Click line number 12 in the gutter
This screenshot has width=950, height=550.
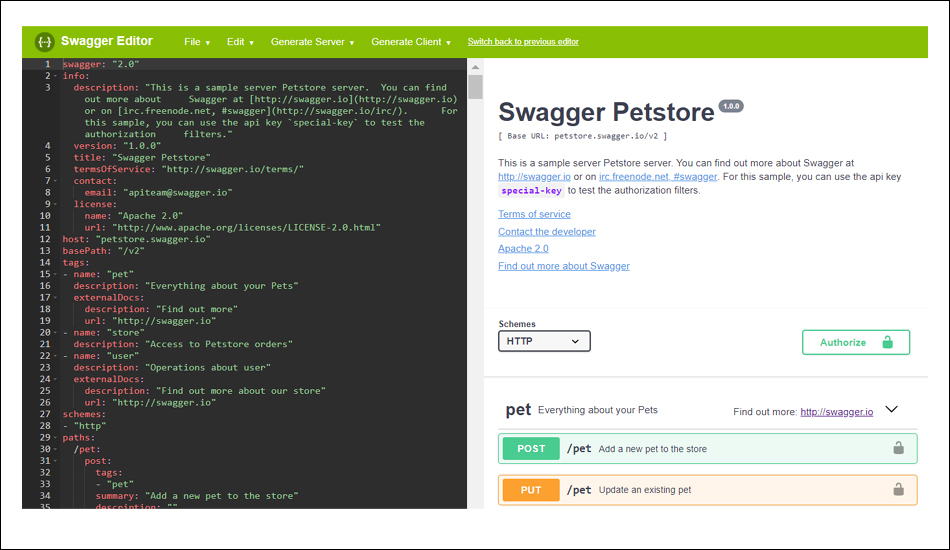coord(45,239)
